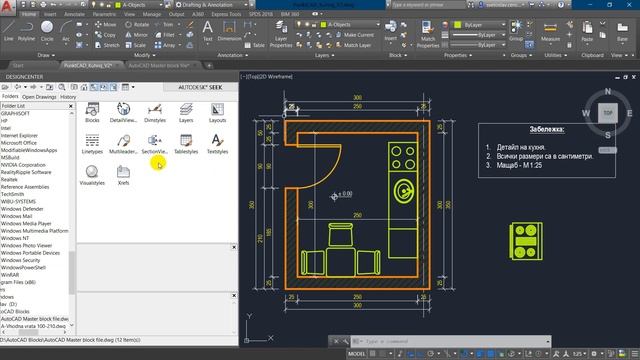The height and width of the screenshot is (360, 640).
Task: Click the keyword search field
Action: (428, 5)
